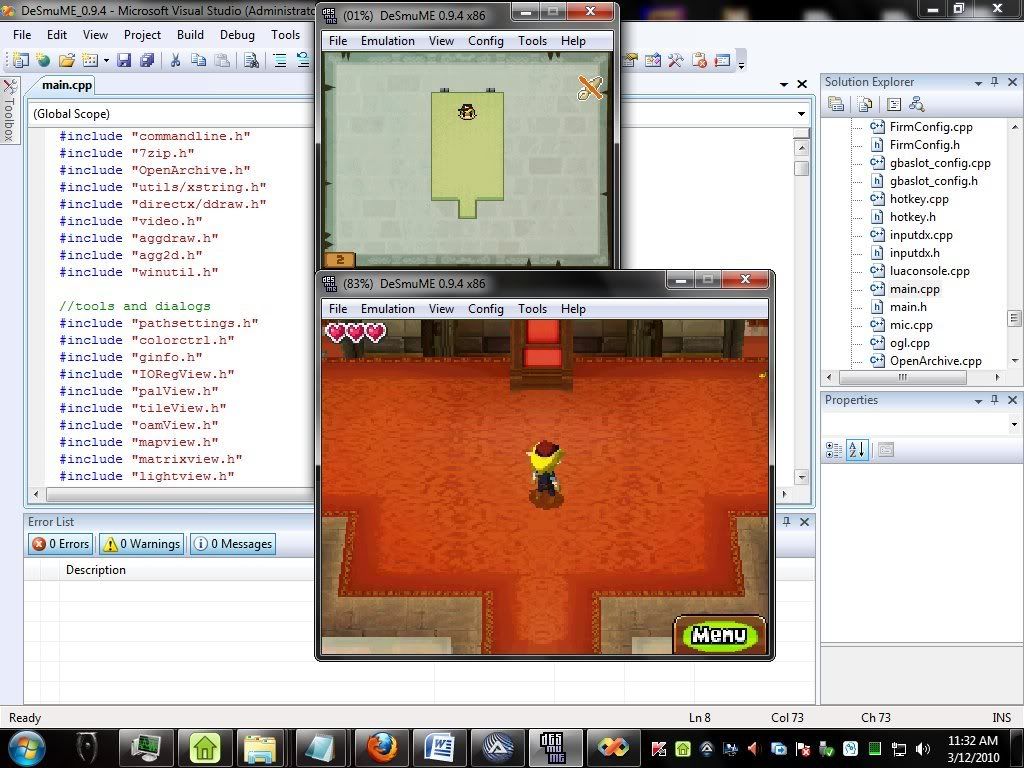
Task: Click the New Project toolbar icon
Action: pyautogui.click(x=21, y=60)
